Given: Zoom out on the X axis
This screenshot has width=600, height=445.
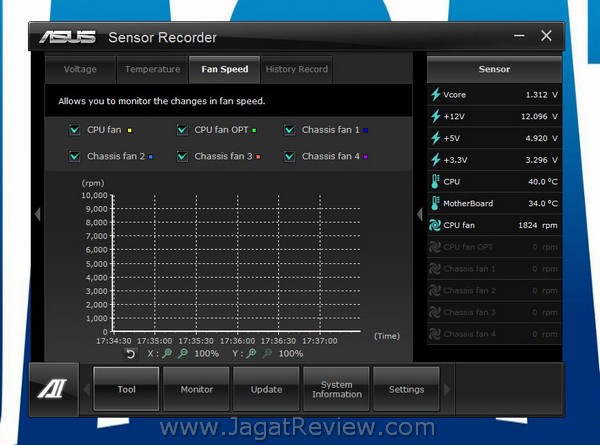Looking at the screenshot, I should (183, 354).
